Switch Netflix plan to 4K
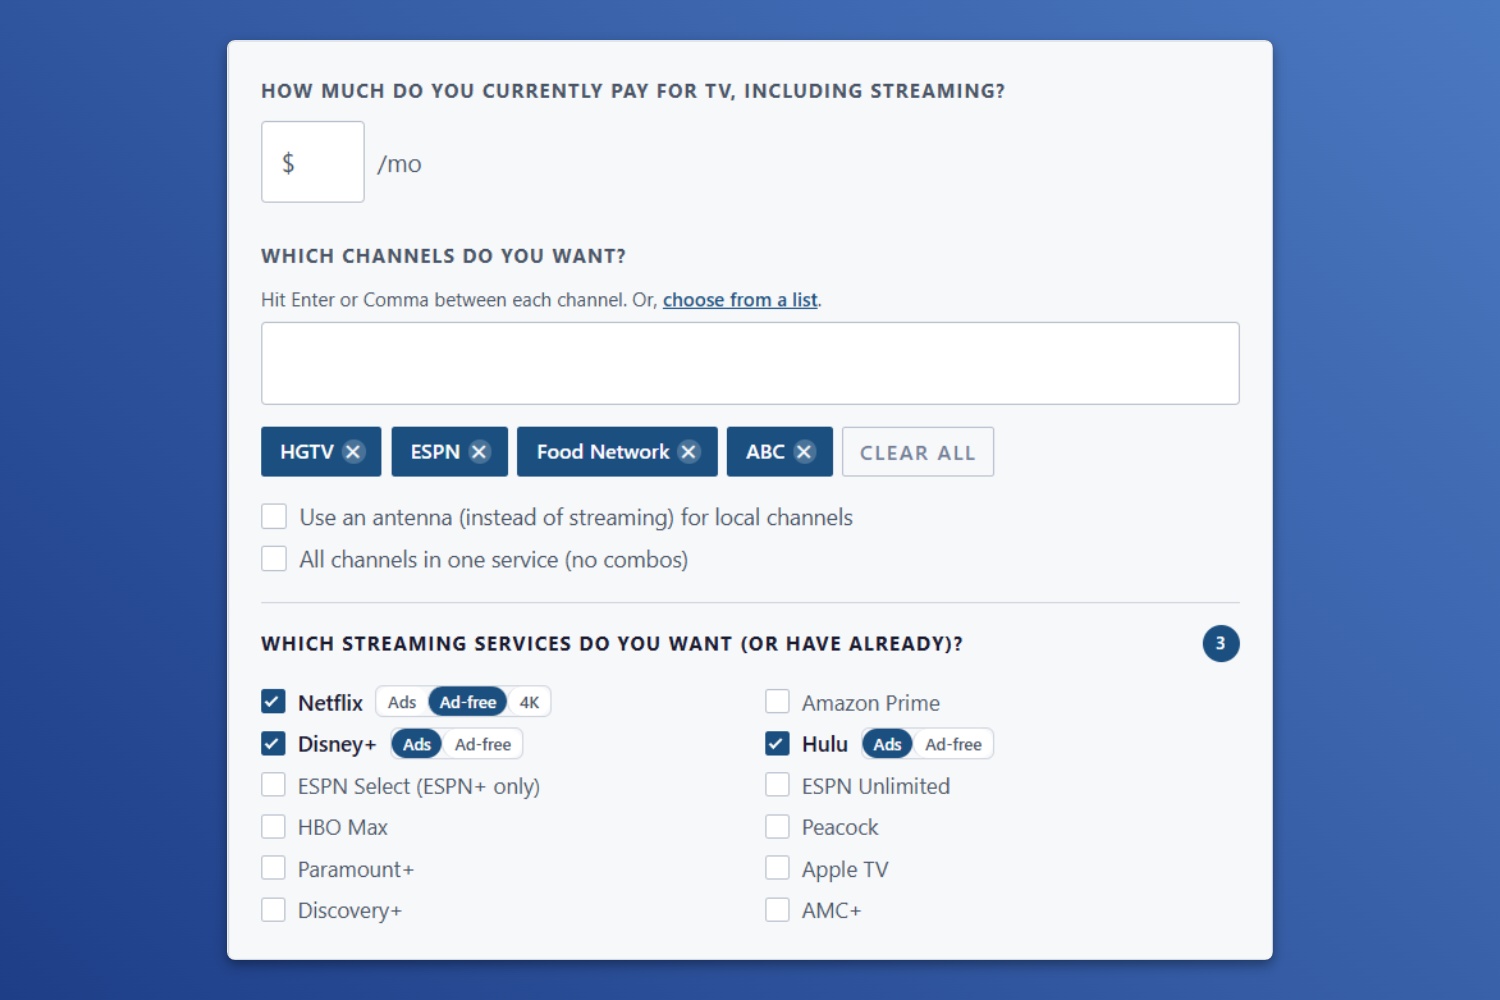Screen dimensions: 1500x1000 [x=529, y=702]
